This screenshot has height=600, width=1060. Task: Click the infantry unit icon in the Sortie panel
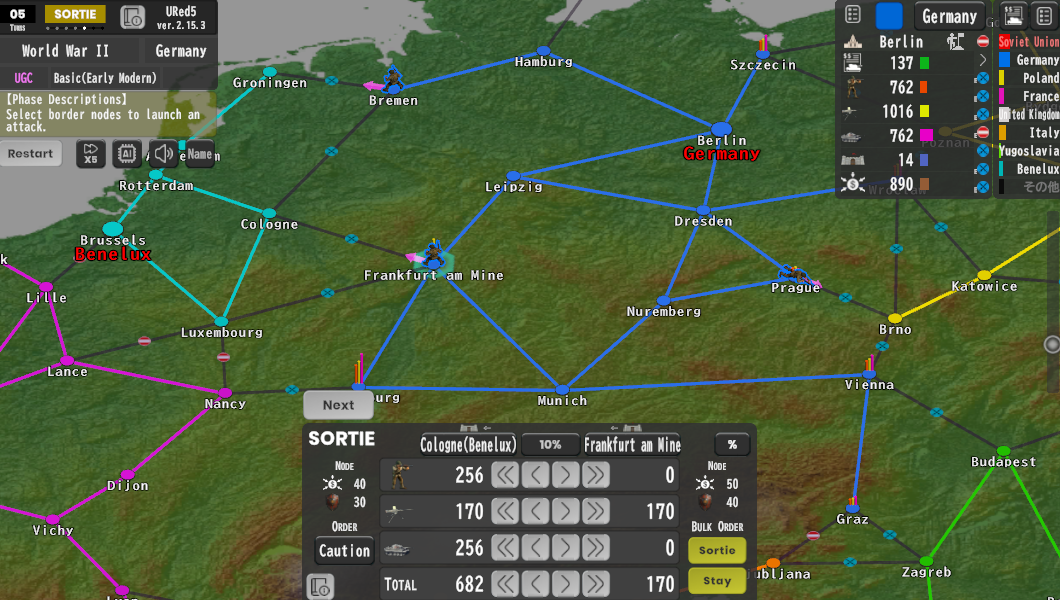(x=399, y=475)
